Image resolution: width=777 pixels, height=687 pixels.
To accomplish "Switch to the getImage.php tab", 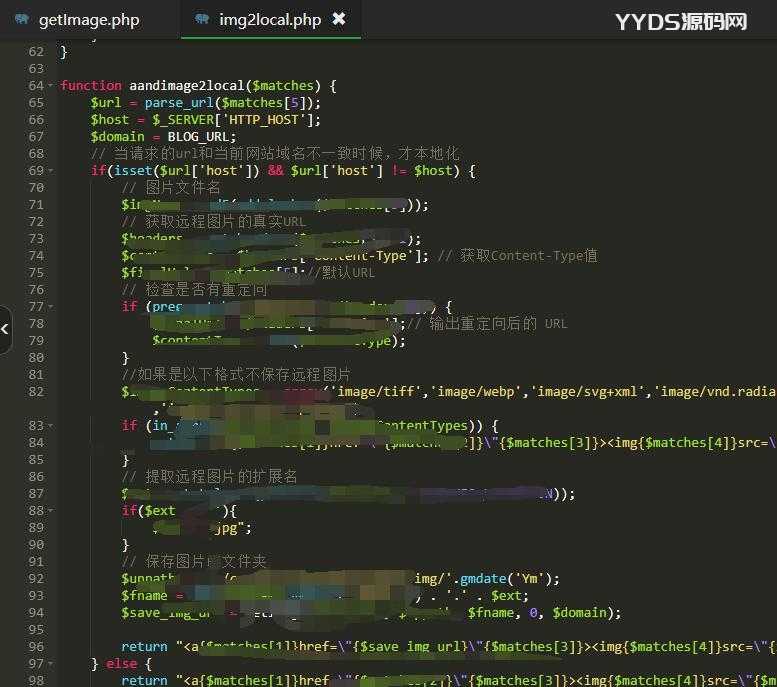I will [89, 20].
